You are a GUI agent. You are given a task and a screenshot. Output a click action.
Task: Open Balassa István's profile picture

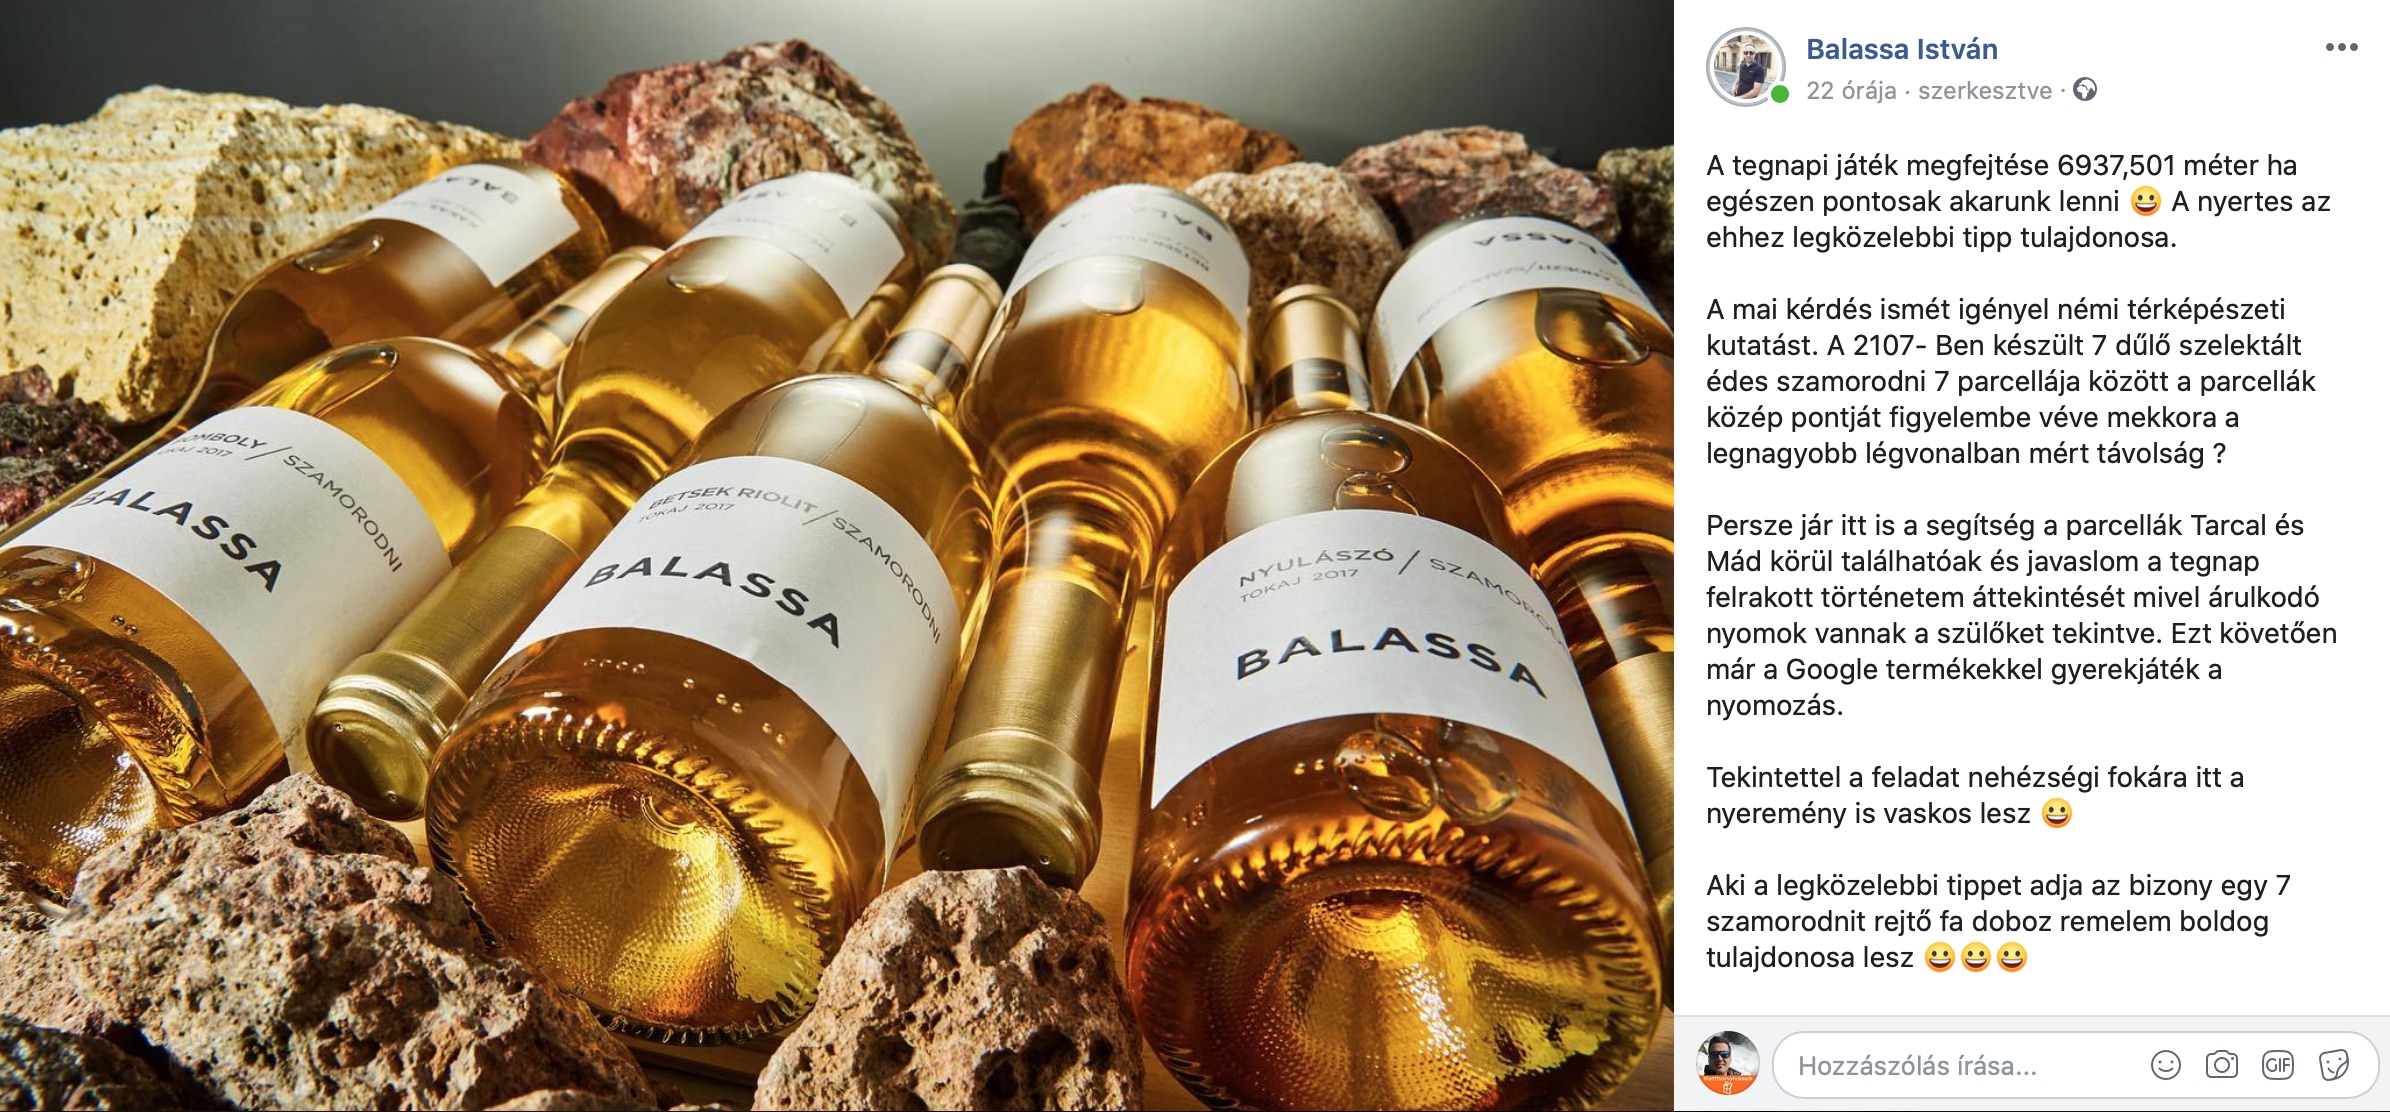tap(1745, 67)
